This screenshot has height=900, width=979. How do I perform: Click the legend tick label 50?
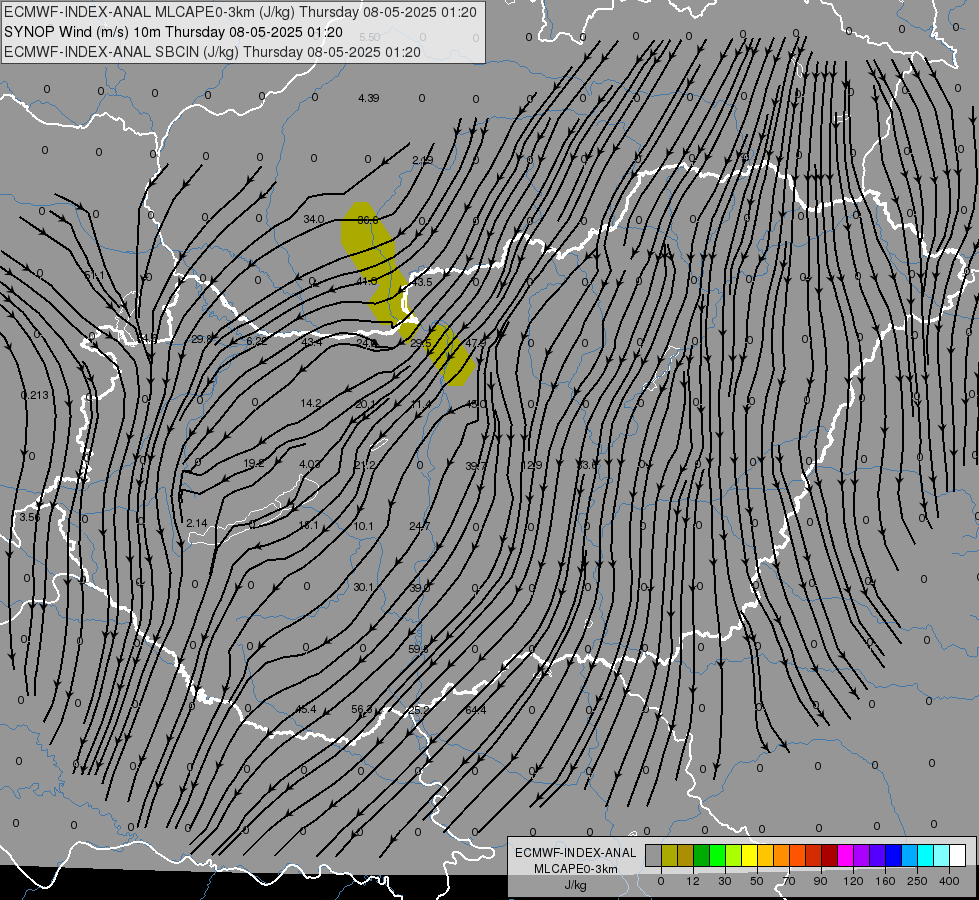757,881
